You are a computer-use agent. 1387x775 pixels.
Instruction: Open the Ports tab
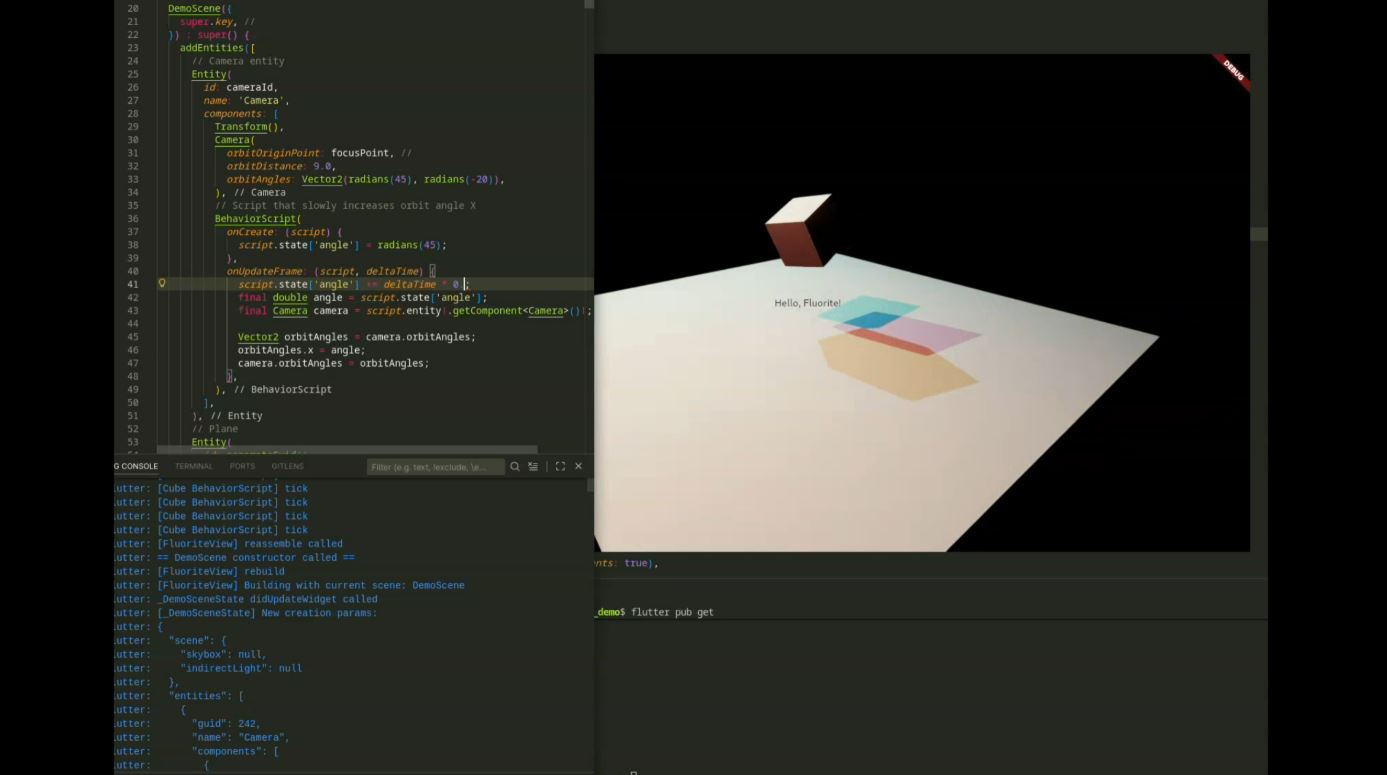coord(242,467)
